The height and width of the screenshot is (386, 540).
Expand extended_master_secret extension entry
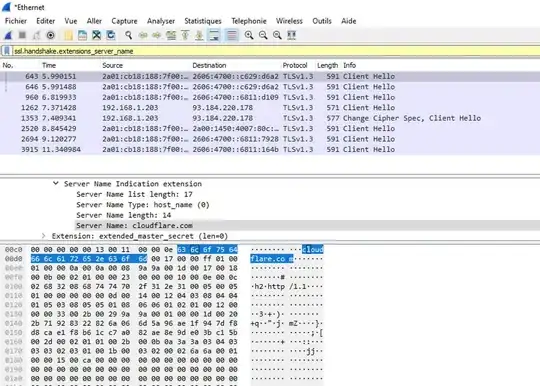[x=43, y=236]
